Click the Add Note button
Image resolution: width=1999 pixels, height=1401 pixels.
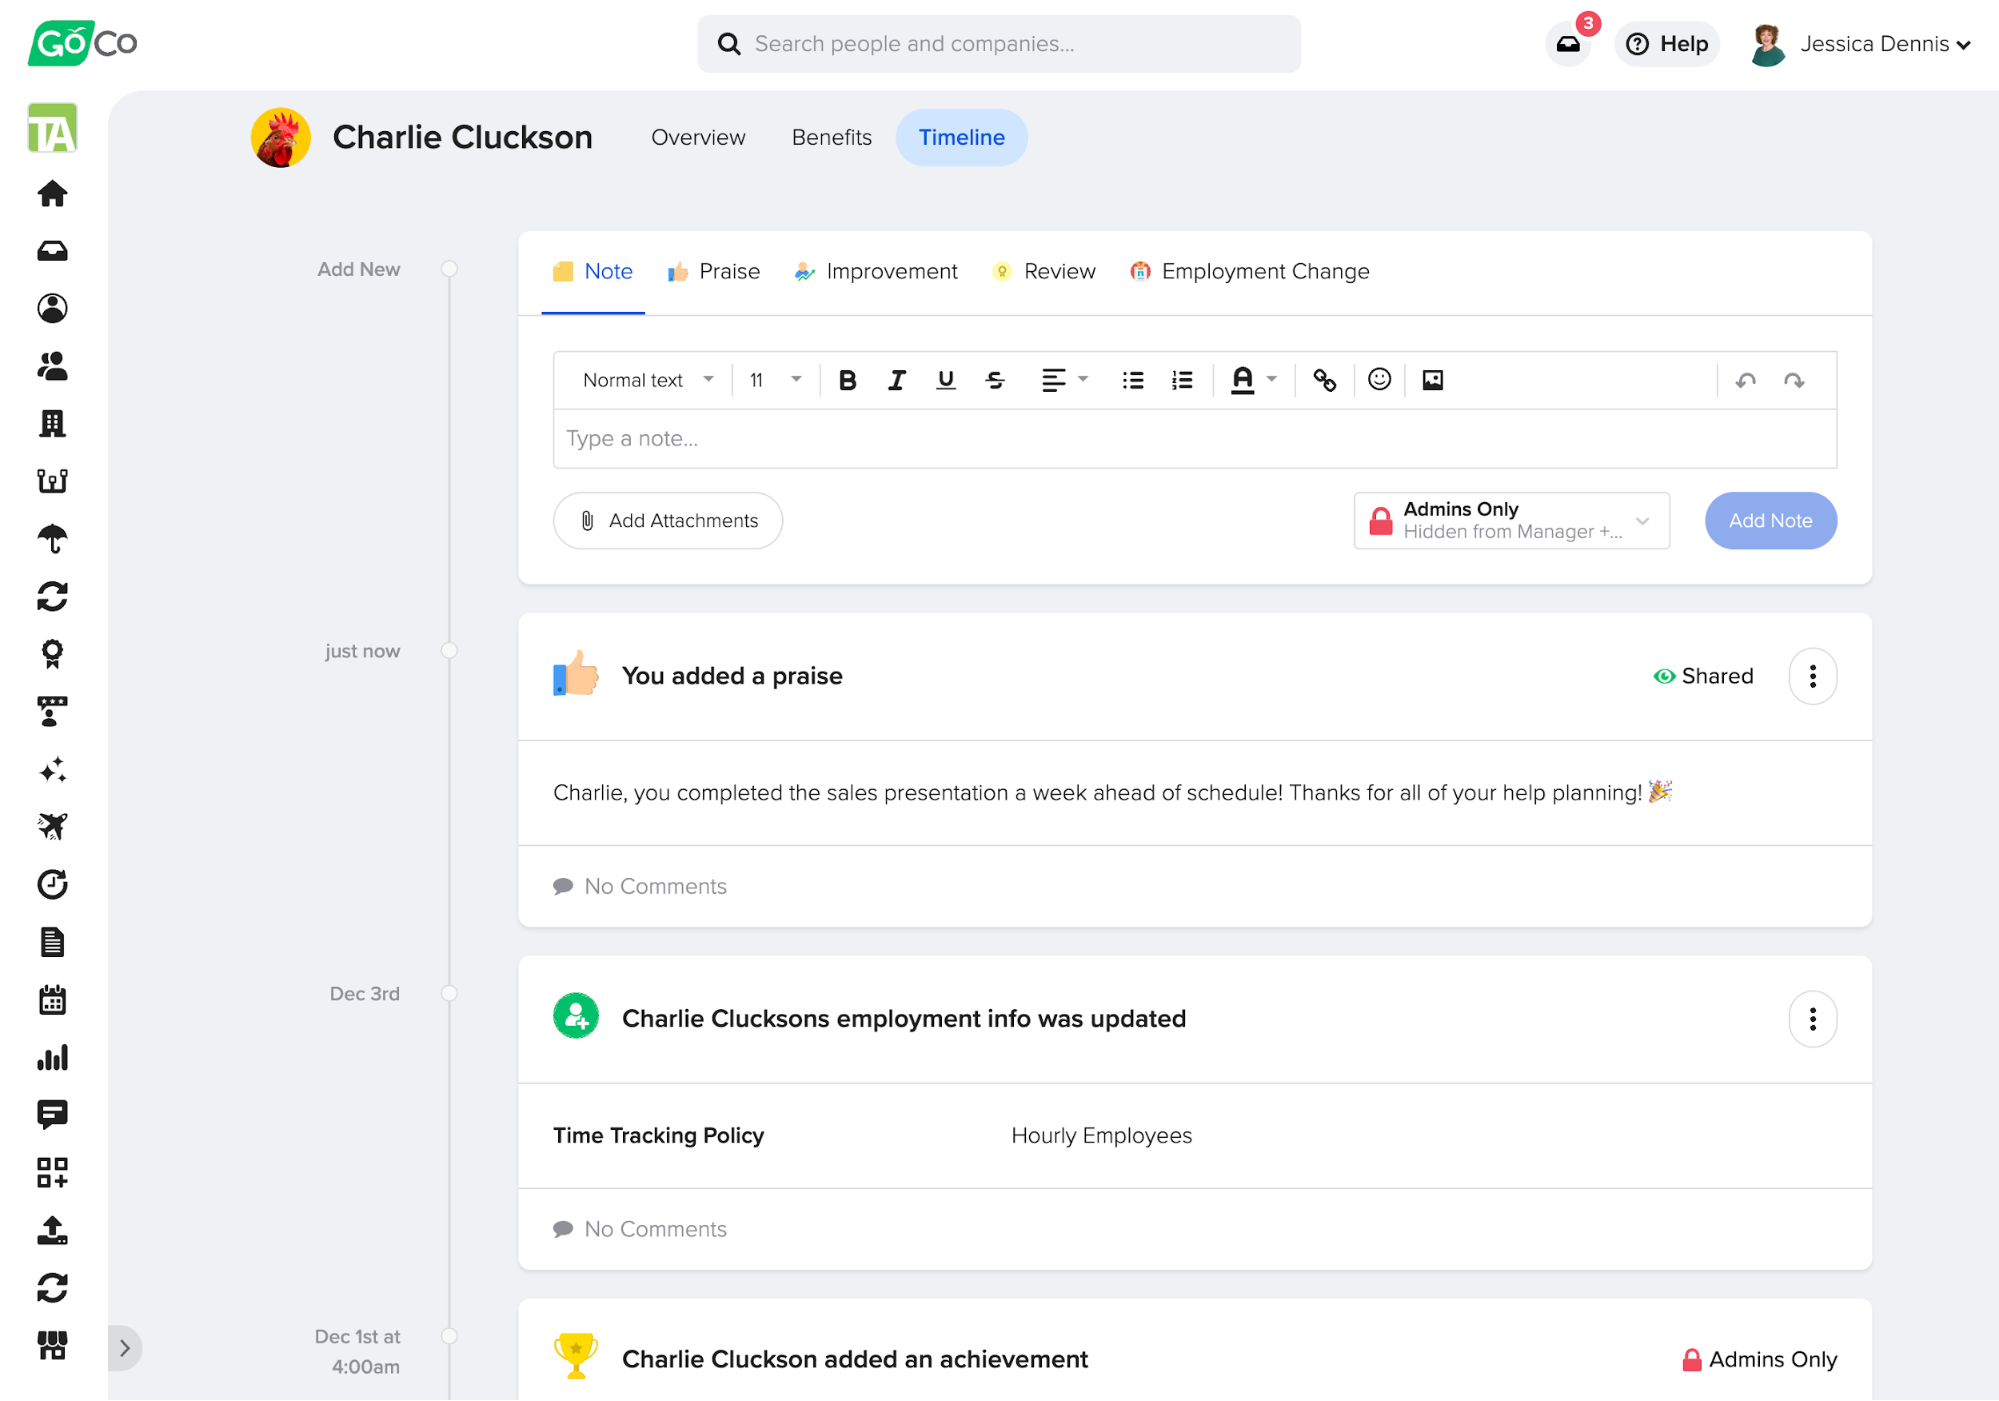[x=1771, y=521]
